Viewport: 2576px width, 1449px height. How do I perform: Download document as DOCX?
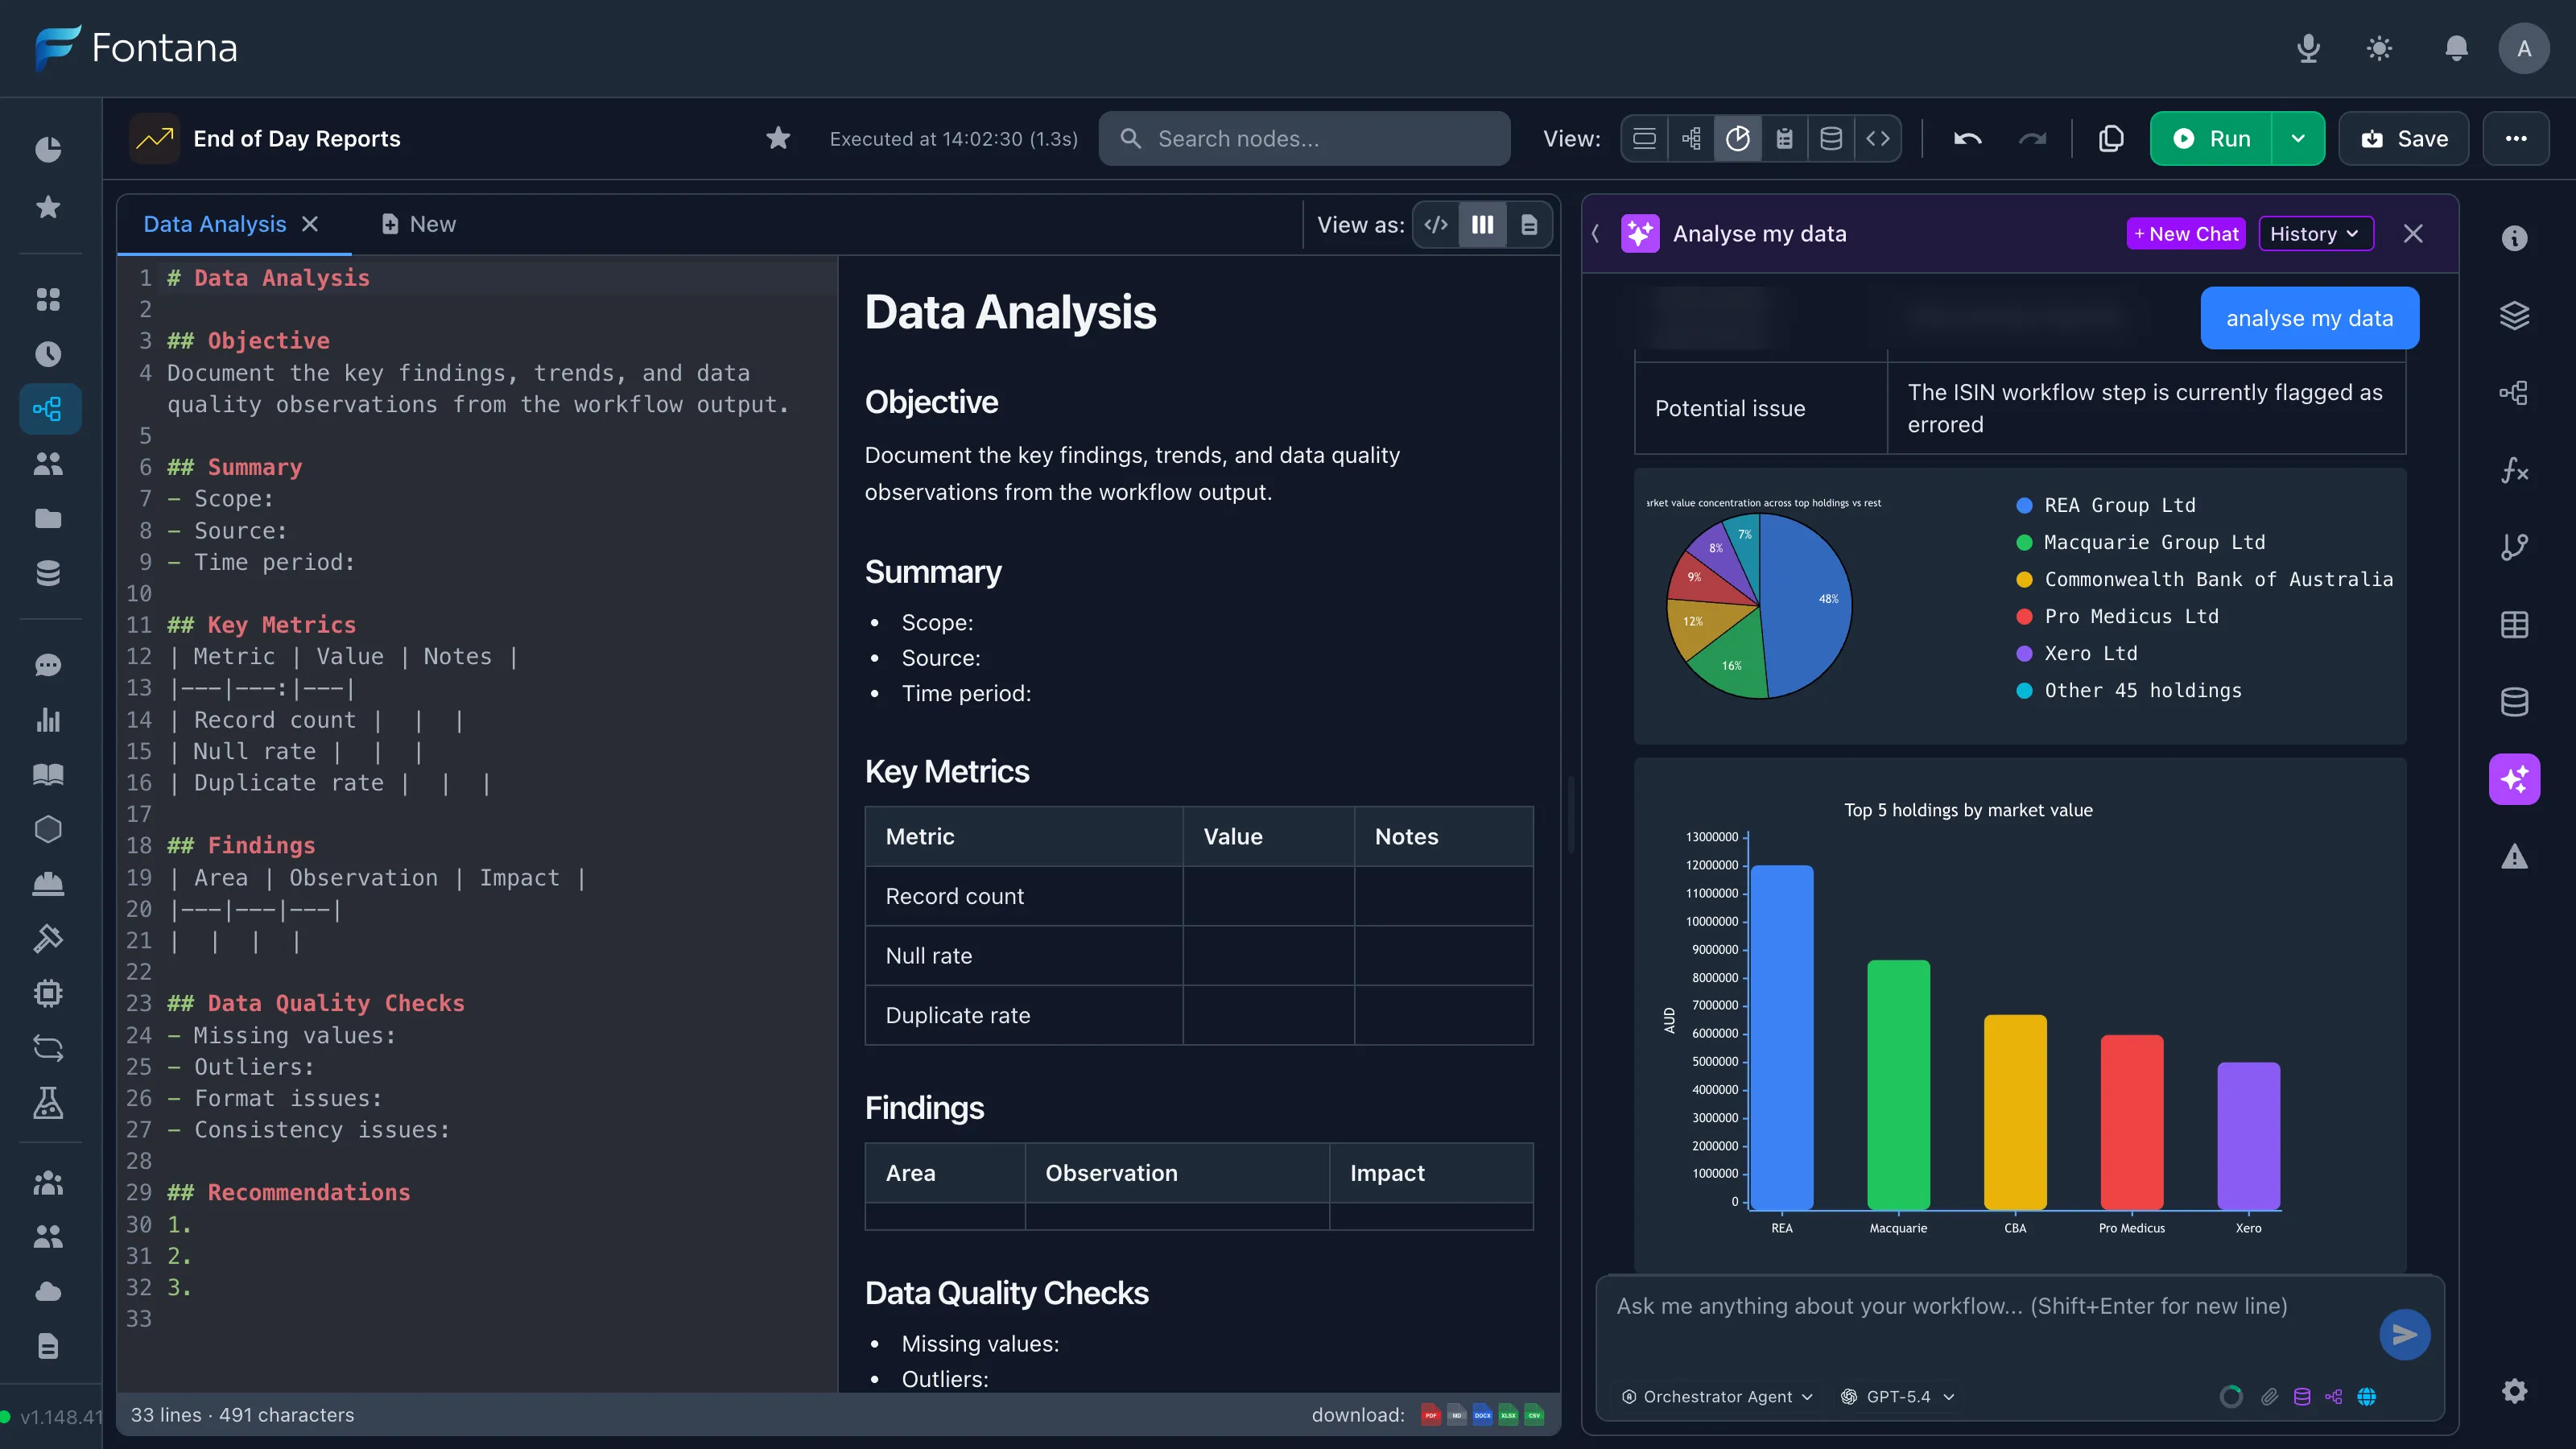(x=1483, y=1414)
